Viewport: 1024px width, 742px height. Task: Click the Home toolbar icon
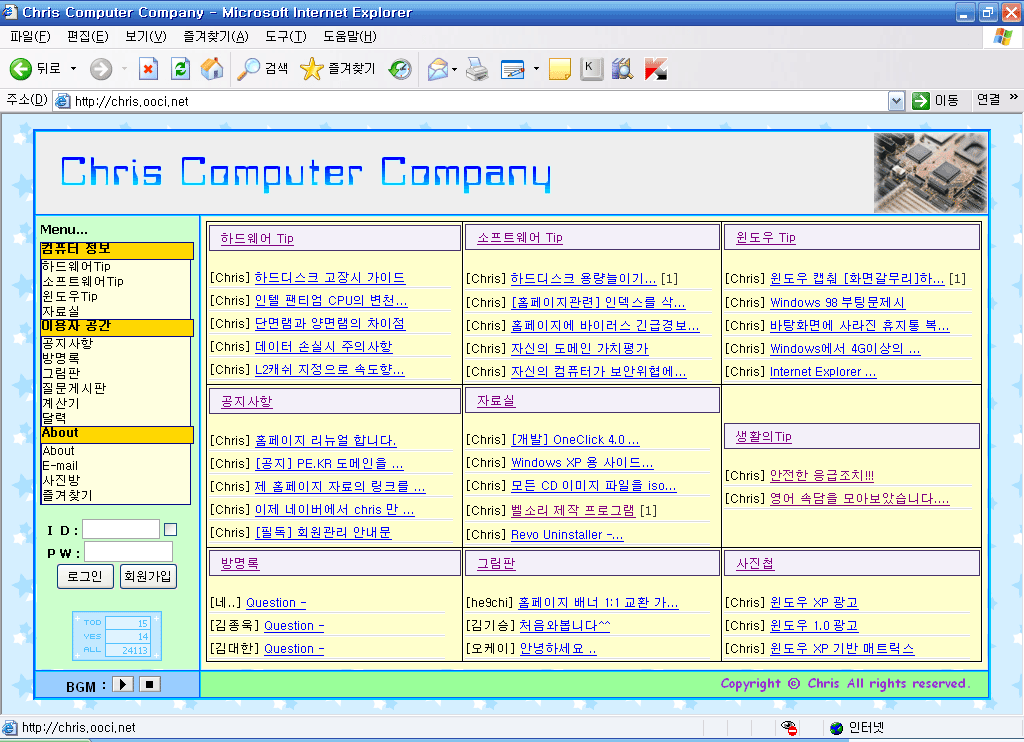click(x=212, y=69)
